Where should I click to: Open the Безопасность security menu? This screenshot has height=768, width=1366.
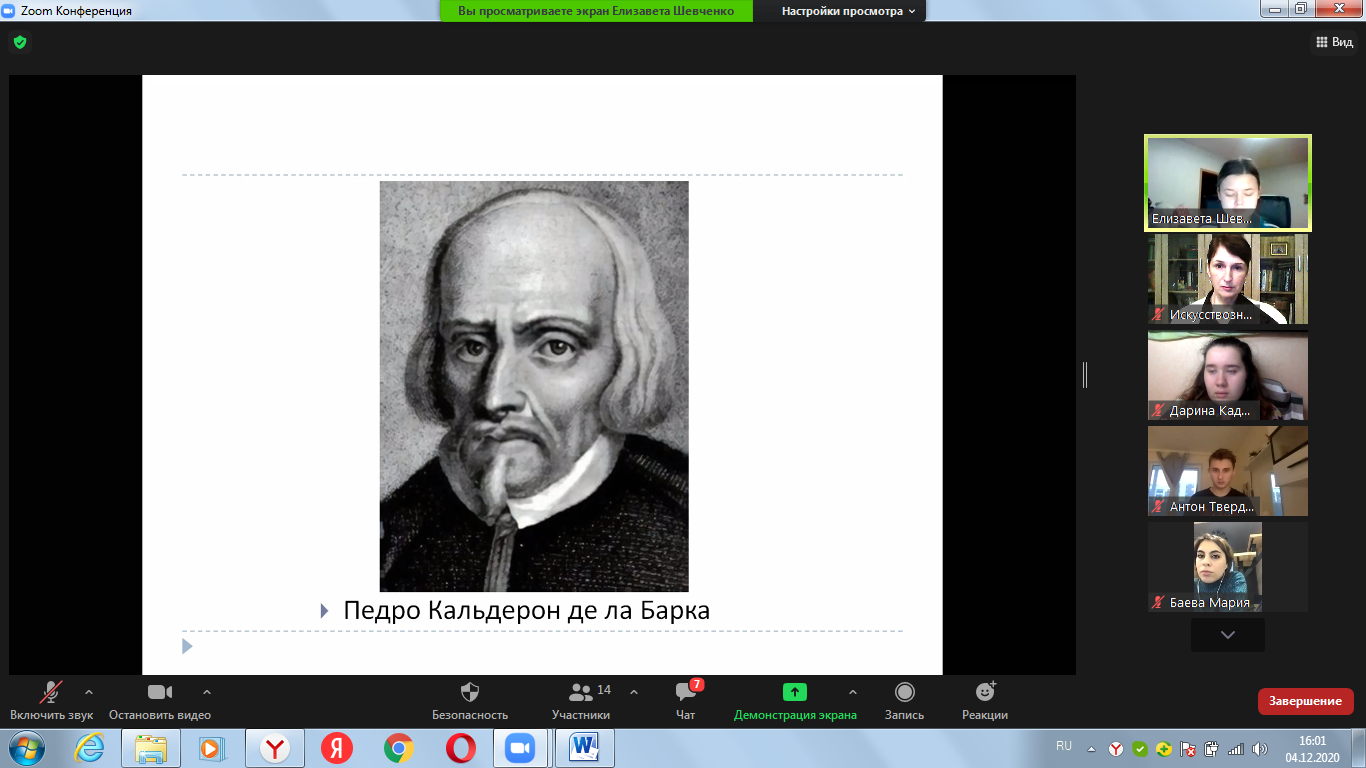tap(470, 701)
